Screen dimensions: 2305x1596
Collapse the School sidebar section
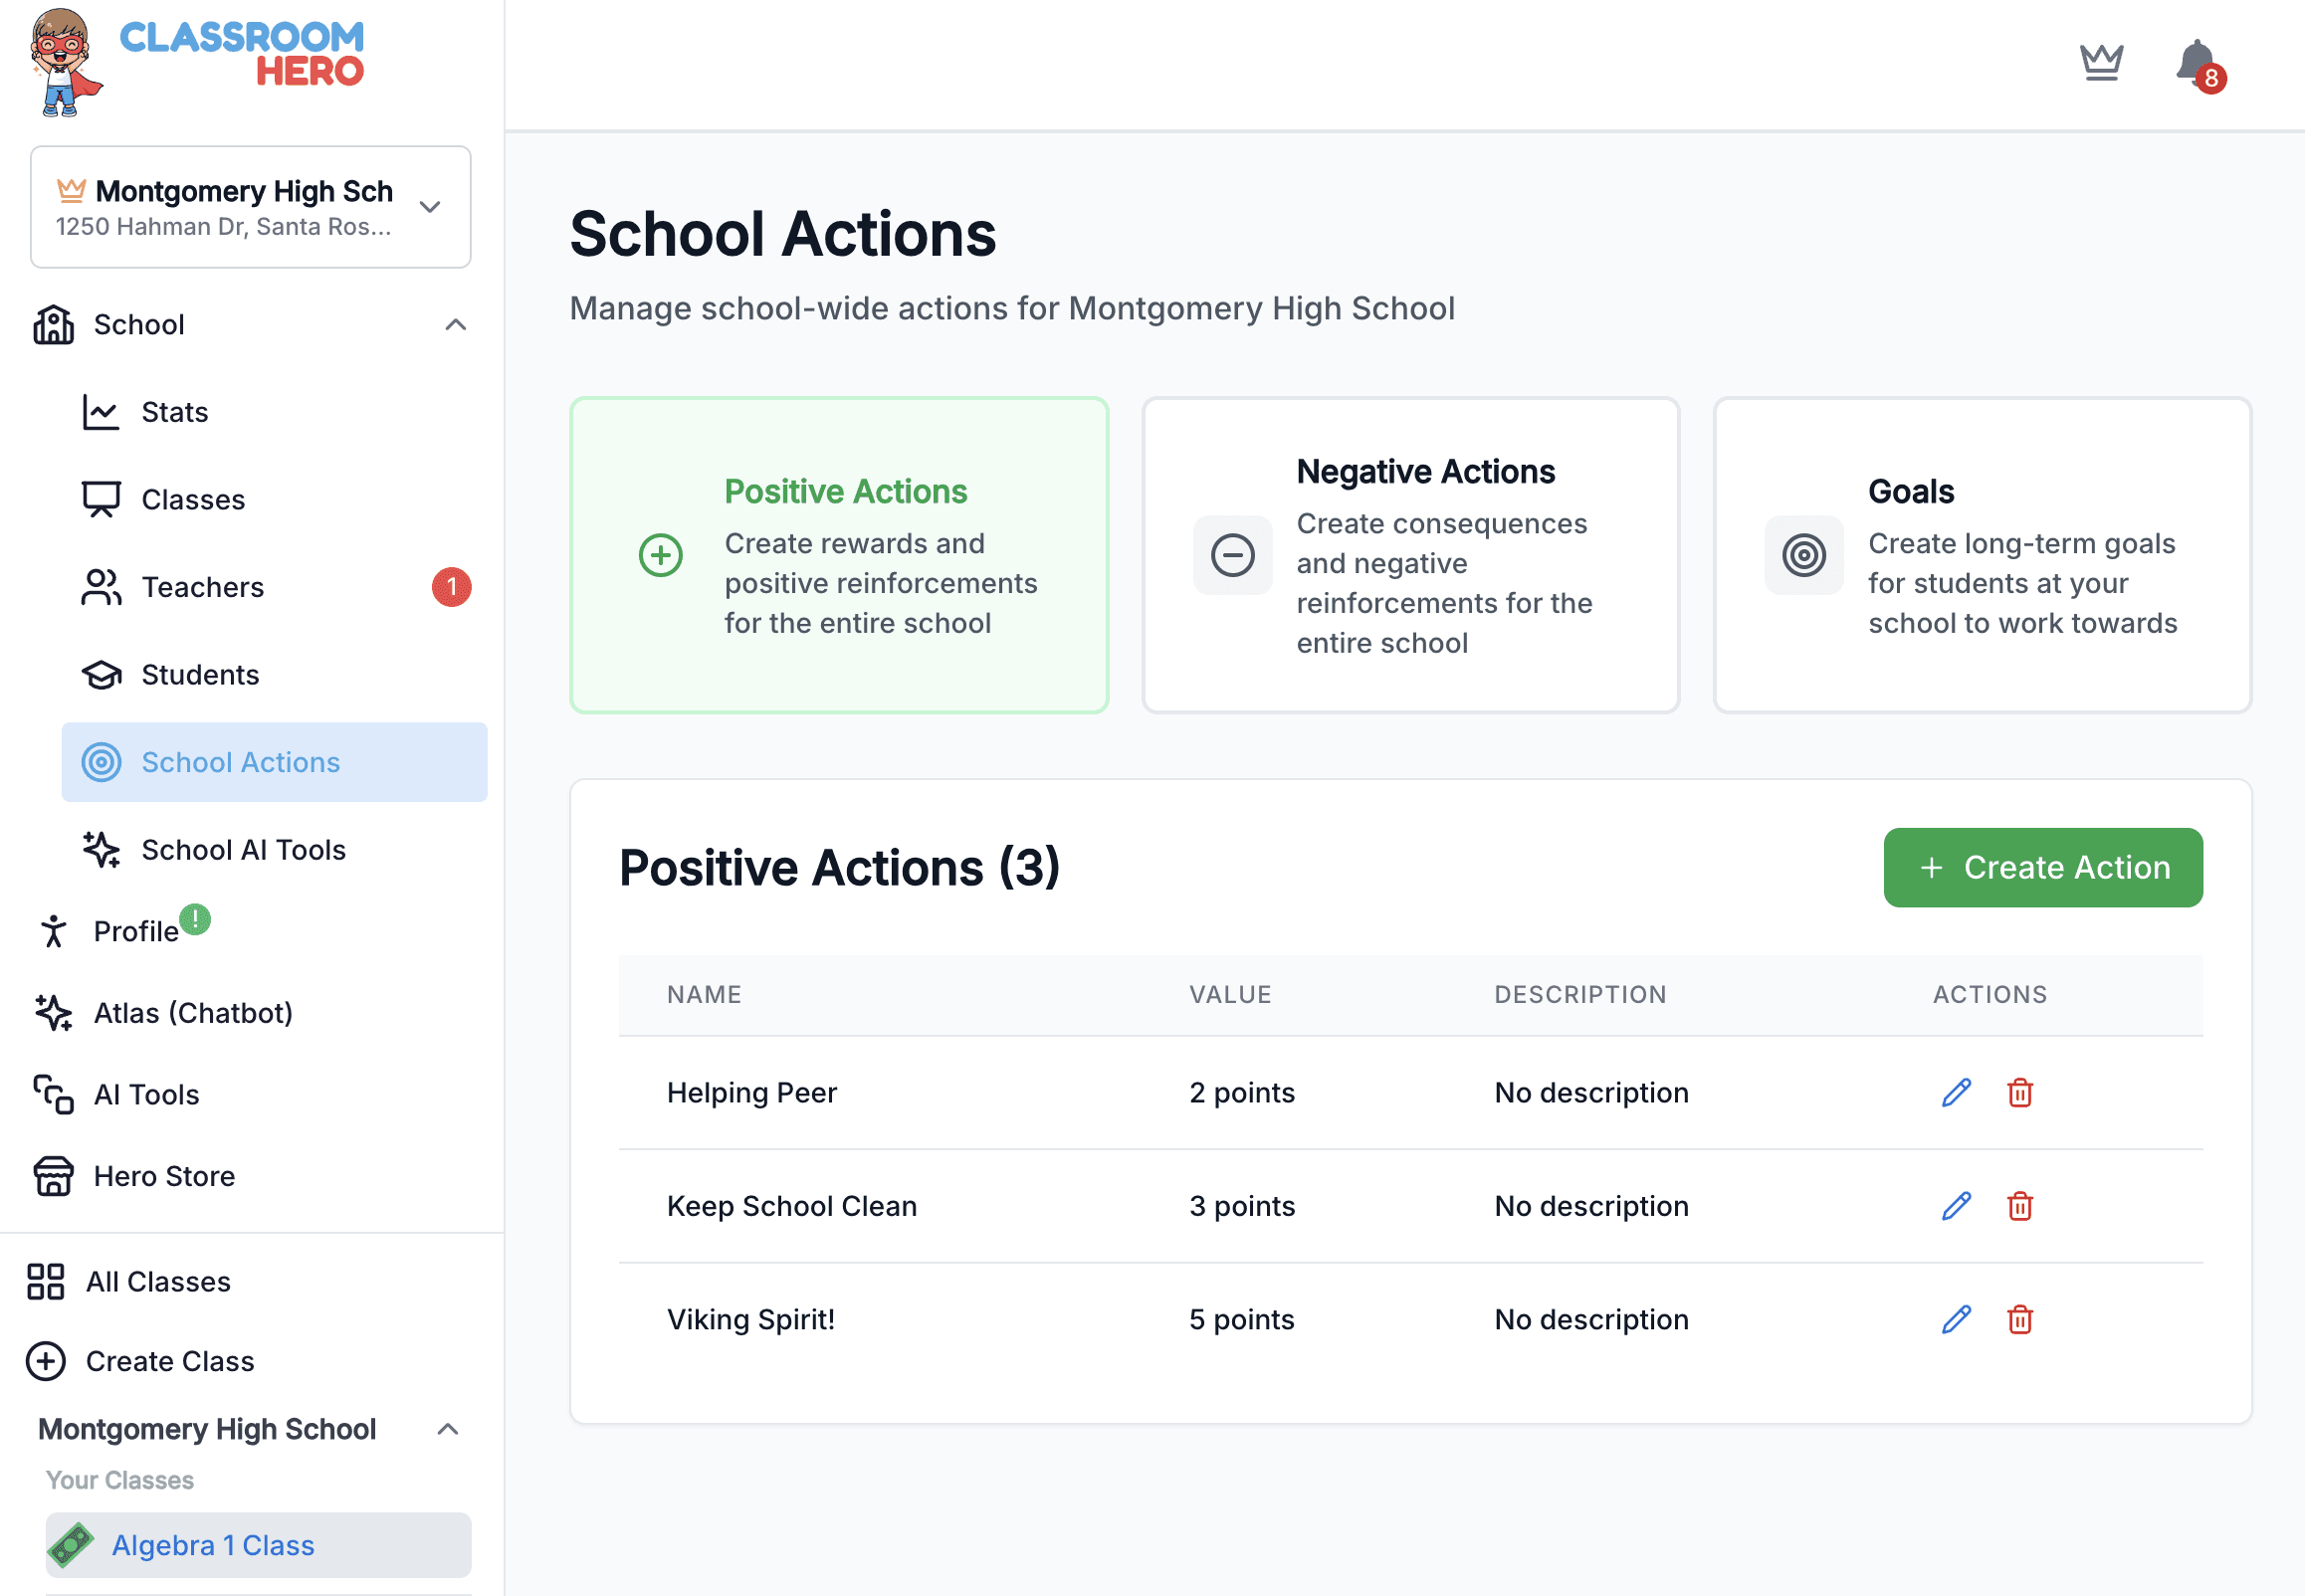pos(455,325)
